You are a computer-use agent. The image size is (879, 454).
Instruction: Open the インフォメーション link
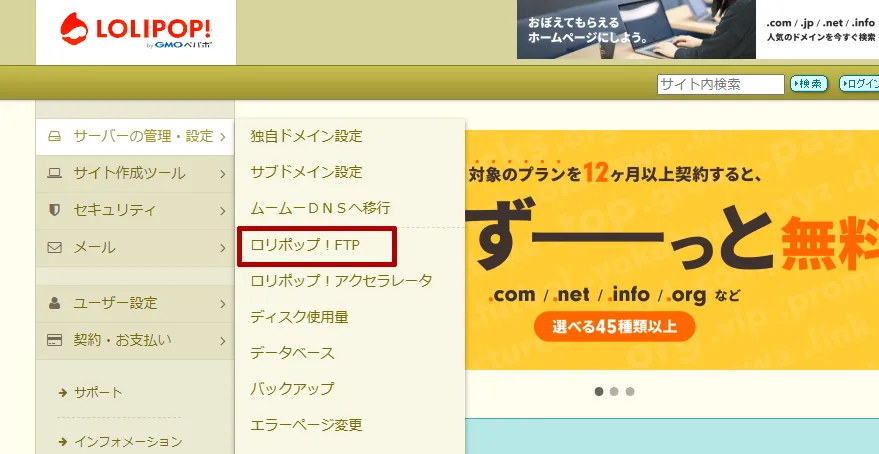(x=127, y=441)
